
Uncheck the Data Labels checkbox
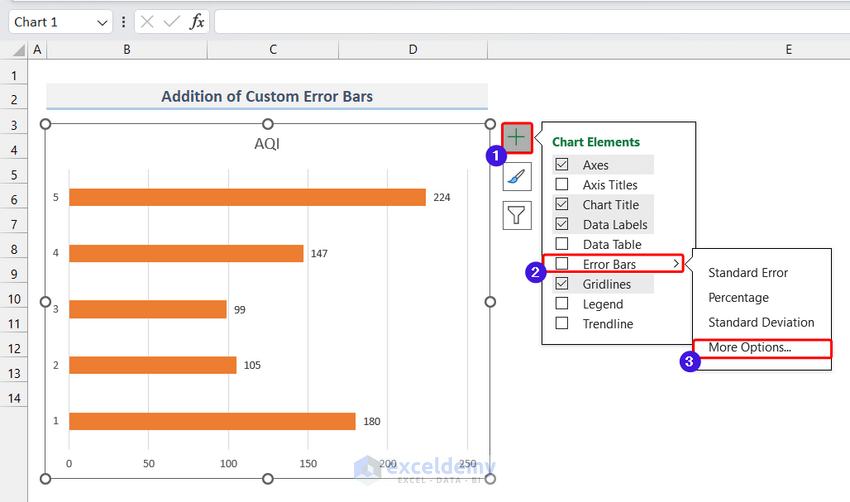pyautogui.click(x=562, y=224)
